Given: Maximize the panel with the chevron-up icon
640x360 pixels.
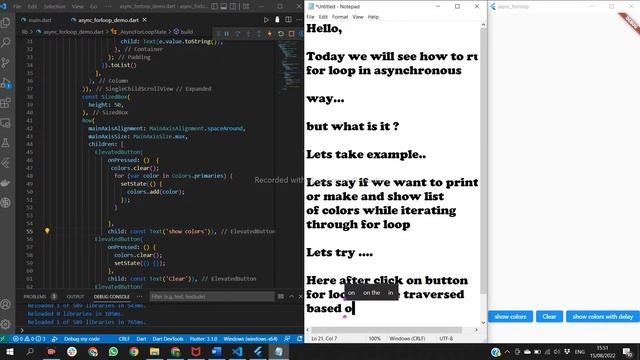Looking at the screenshot, I should (x=291, y=297).
